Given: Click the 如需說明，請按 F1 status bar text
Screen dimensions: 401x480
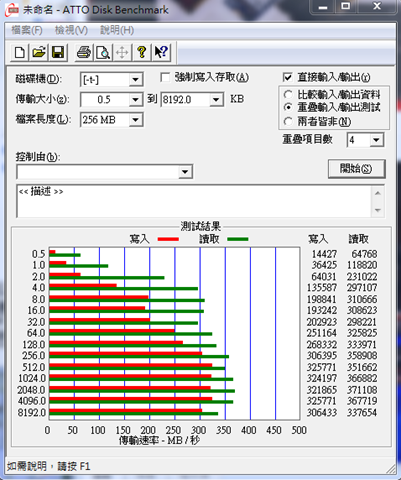Looking at the screenshot, I should point(48,466).
